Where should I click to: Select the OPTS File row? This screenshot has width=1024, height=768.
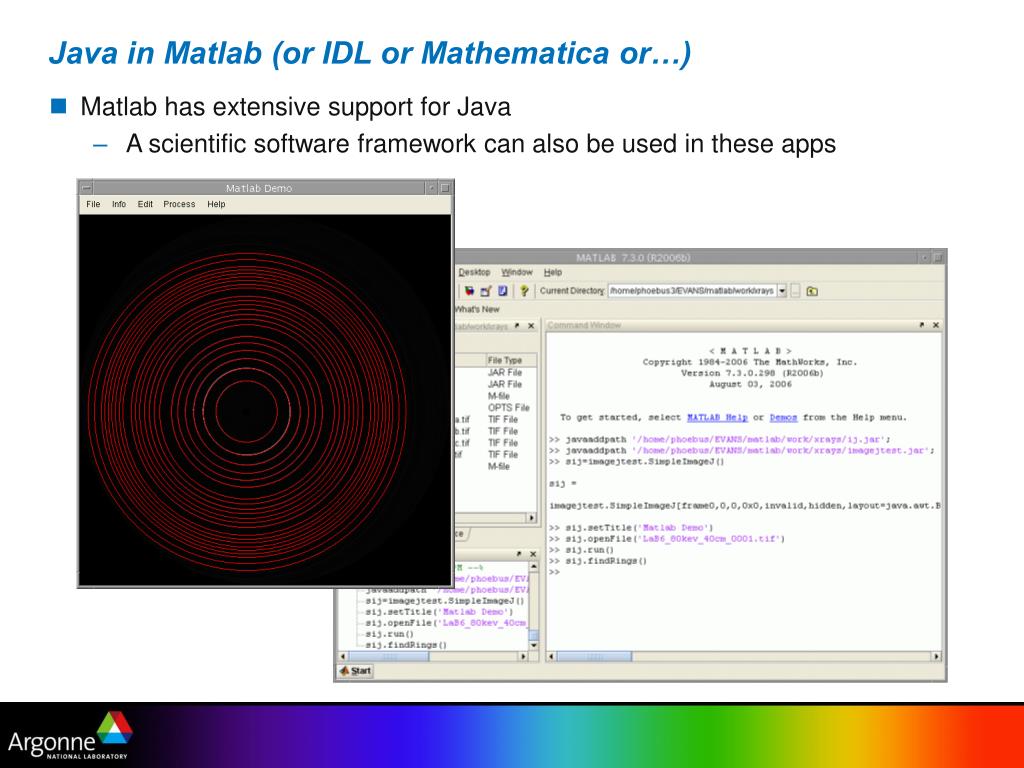click(x=496, y=408)
